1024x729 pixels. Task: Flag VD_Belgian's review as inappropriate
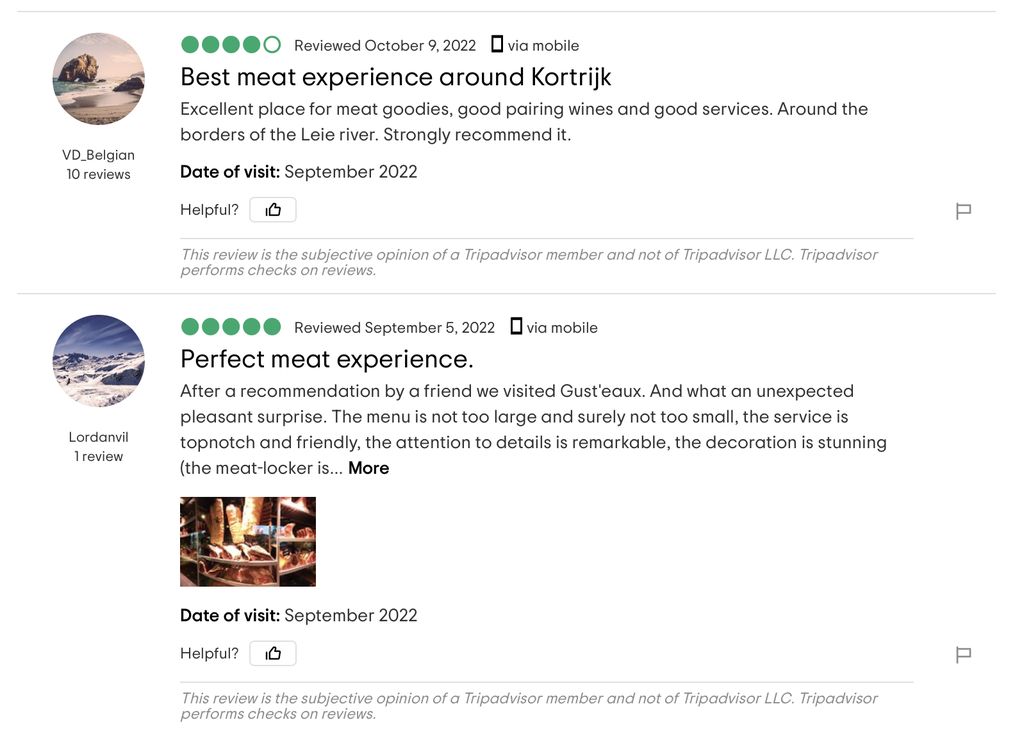point(963,211)
